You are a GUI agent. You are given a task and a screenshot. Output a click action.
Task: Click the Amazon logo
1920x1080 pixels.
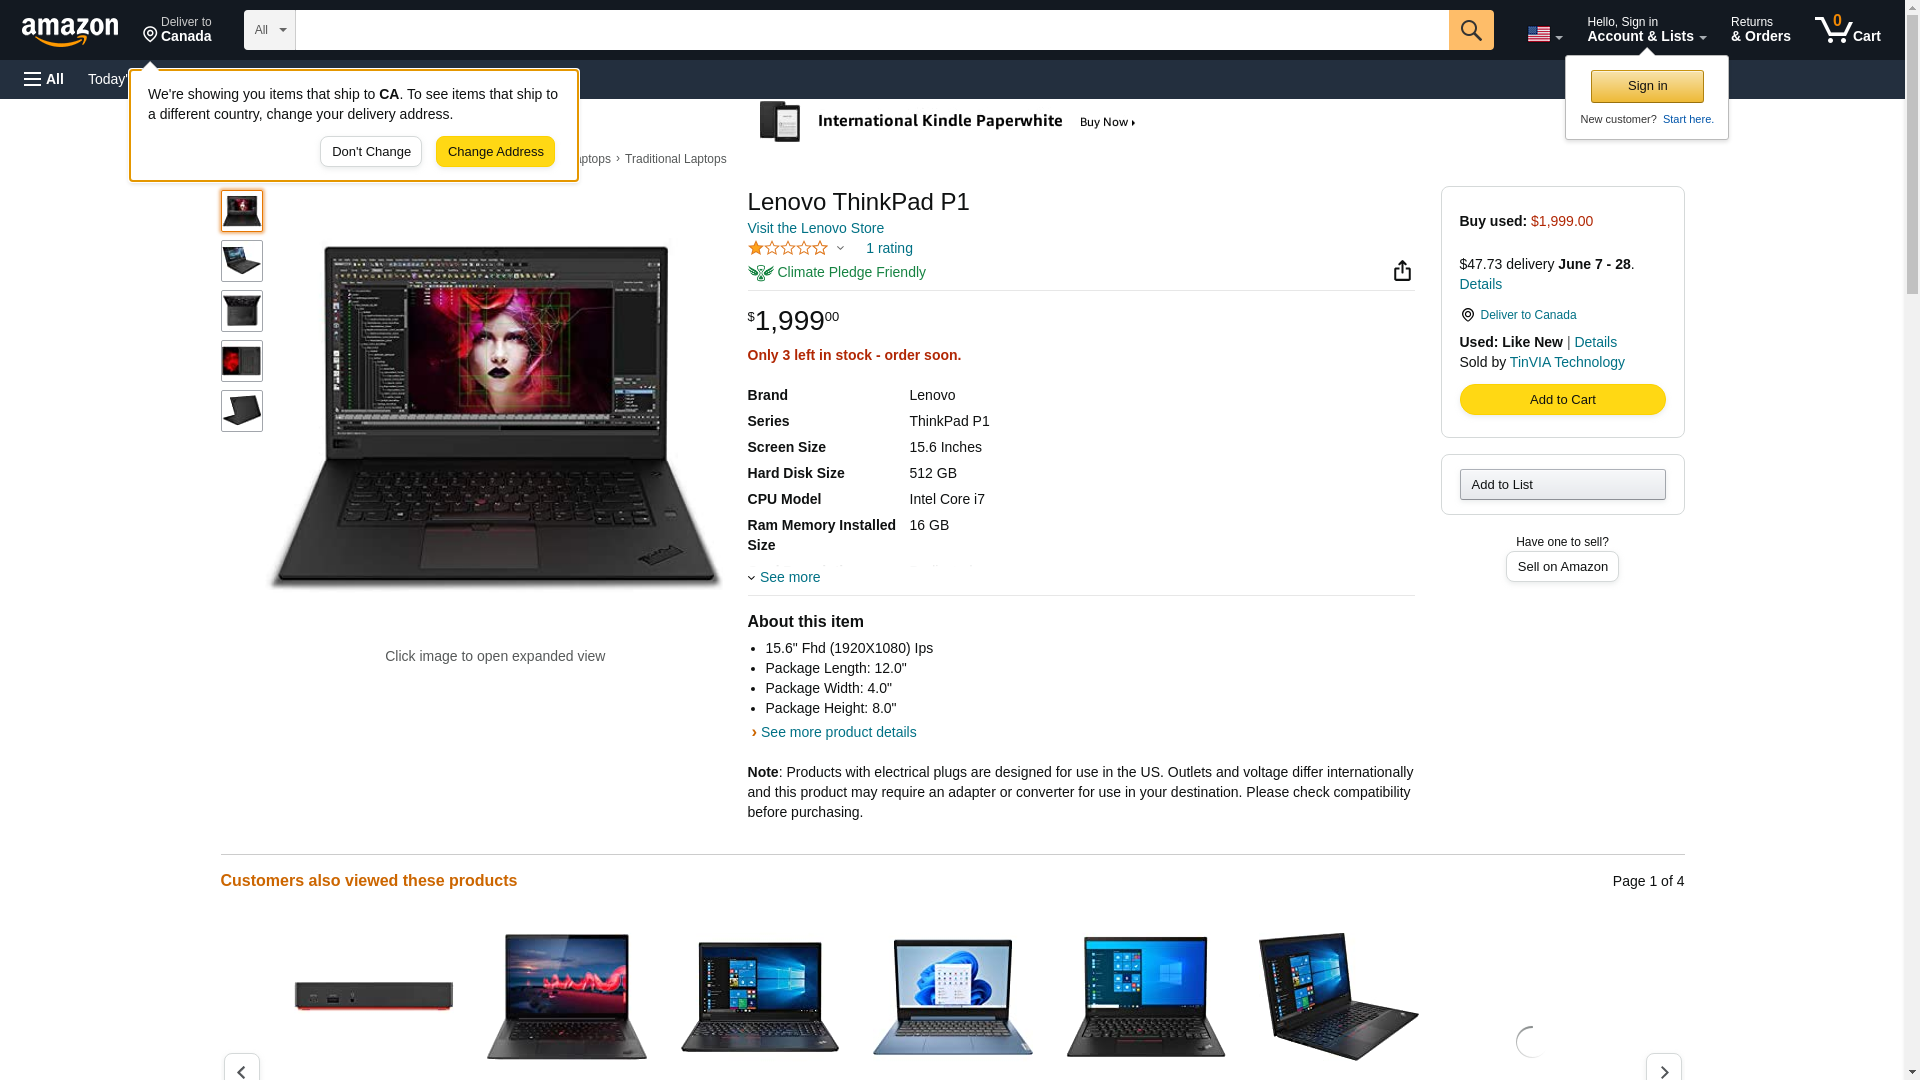pyautogui.click(x=70, y=31)
